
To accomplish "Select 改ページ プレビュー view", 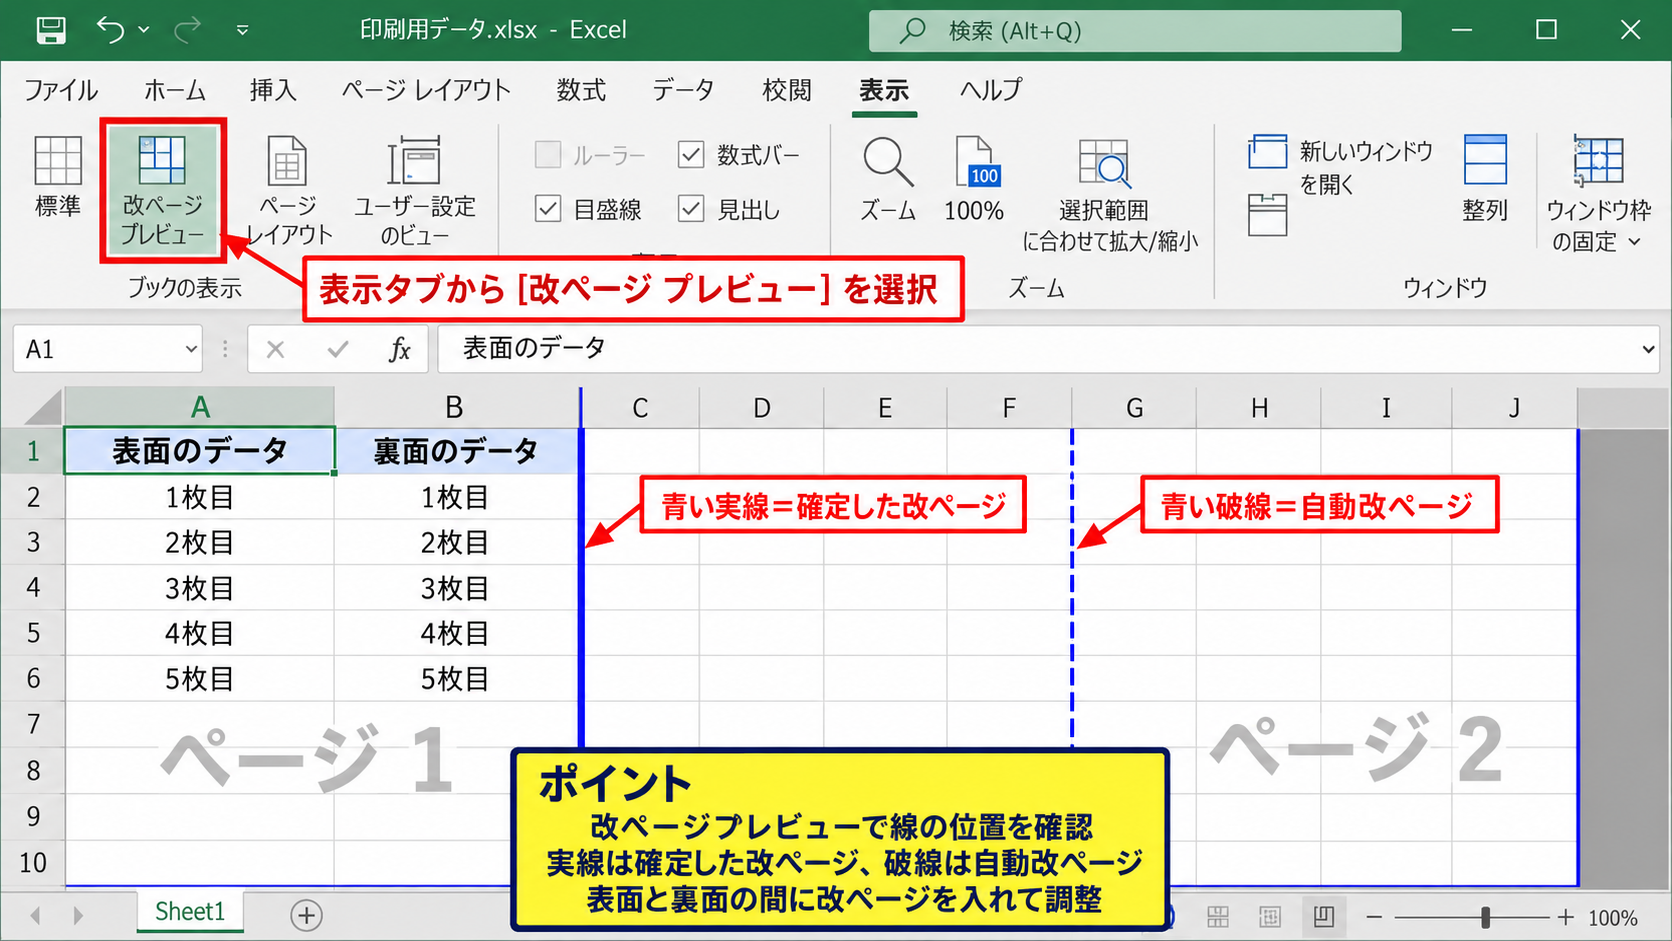I will pos(162,190).
